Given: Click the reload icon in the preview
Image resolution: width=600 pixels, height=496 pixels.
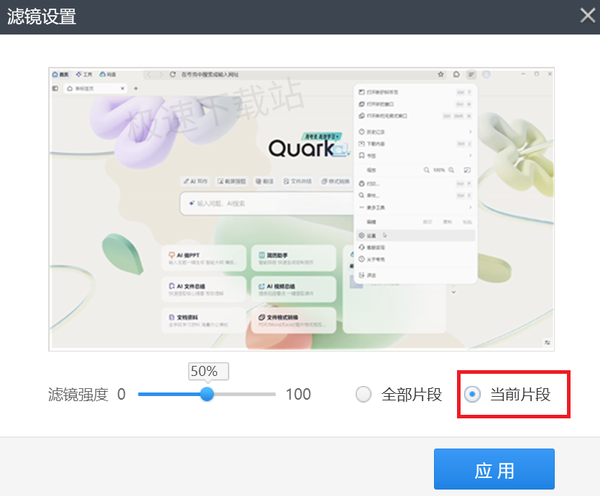Looking at the screenshot, I should [173, 74].
